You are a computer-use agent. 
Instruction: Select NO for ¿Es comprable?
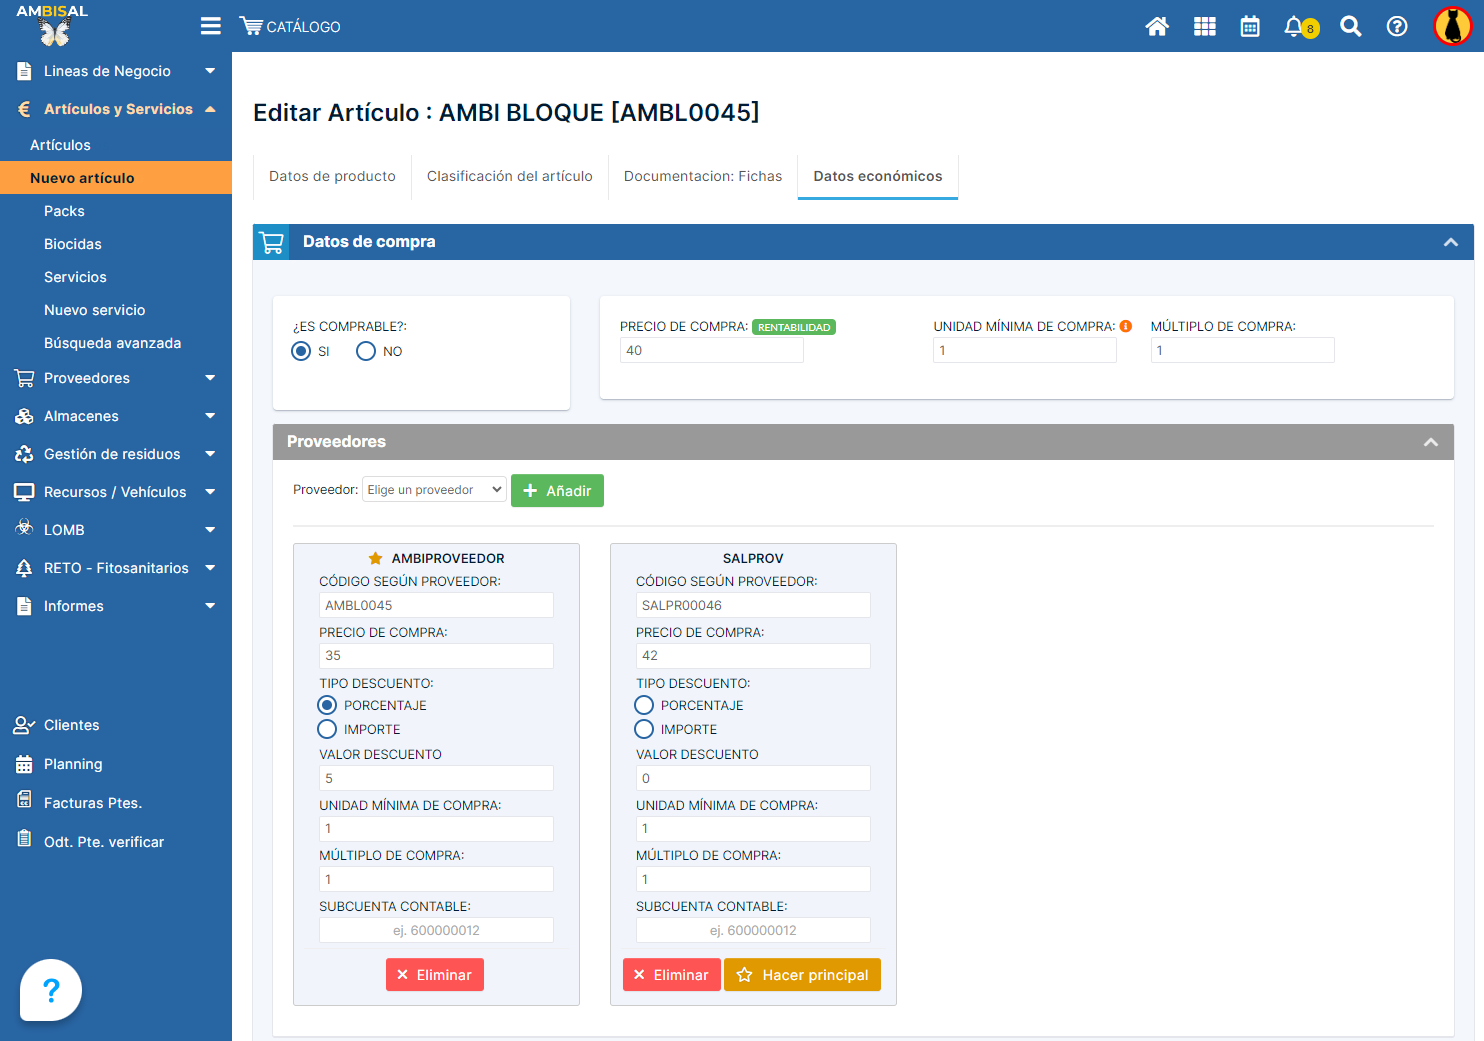366,351
